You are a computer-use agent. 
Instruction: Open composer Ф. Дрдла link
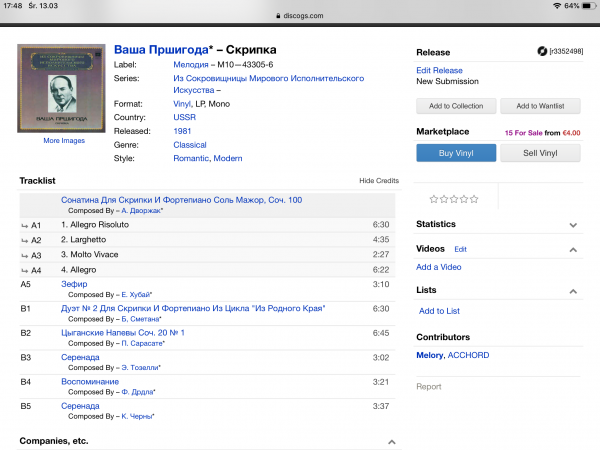pos(138,392)
